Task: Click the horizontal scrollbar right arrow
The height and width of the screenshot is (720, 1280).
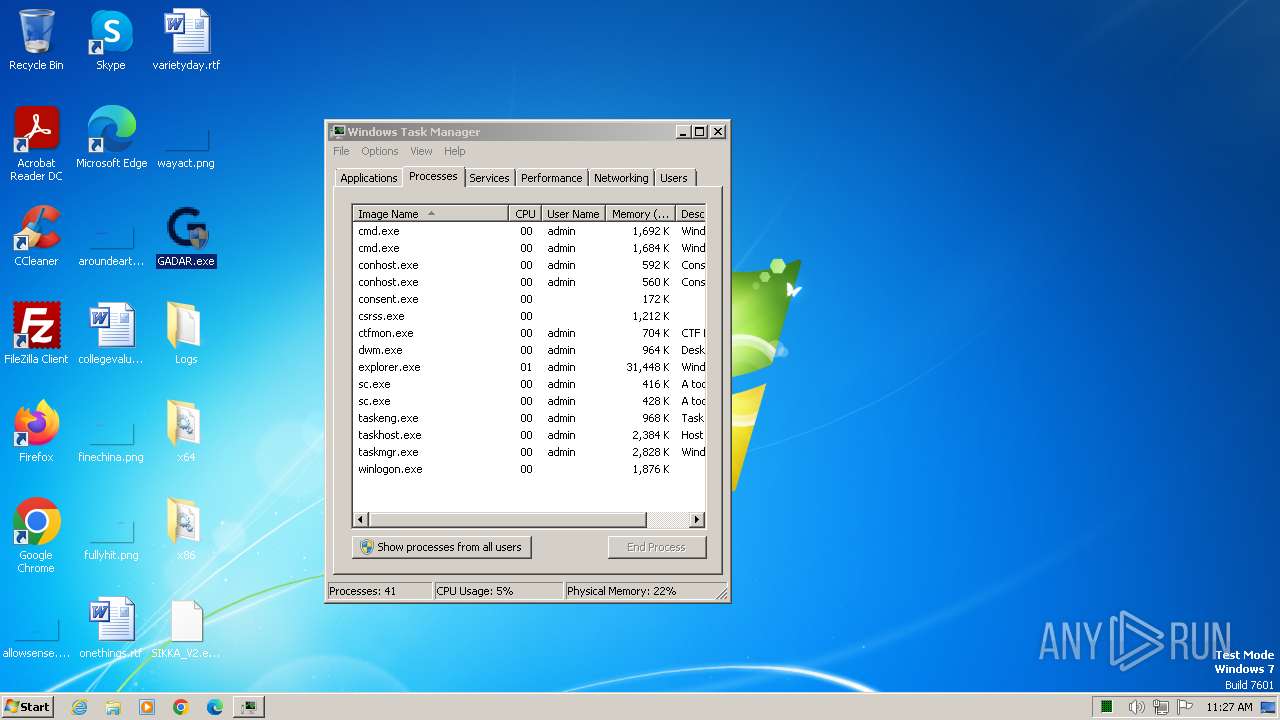Action: pos(697,520)
